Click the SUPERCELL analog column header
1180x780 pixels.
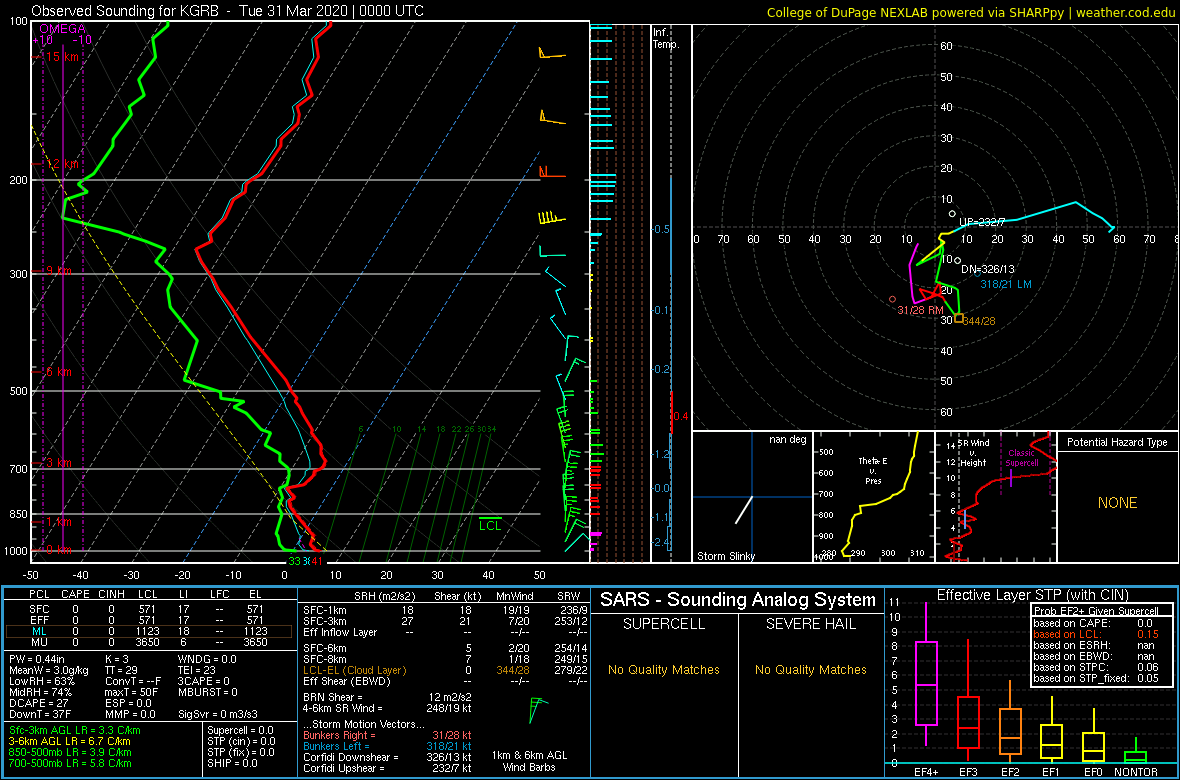click(663, 624)
